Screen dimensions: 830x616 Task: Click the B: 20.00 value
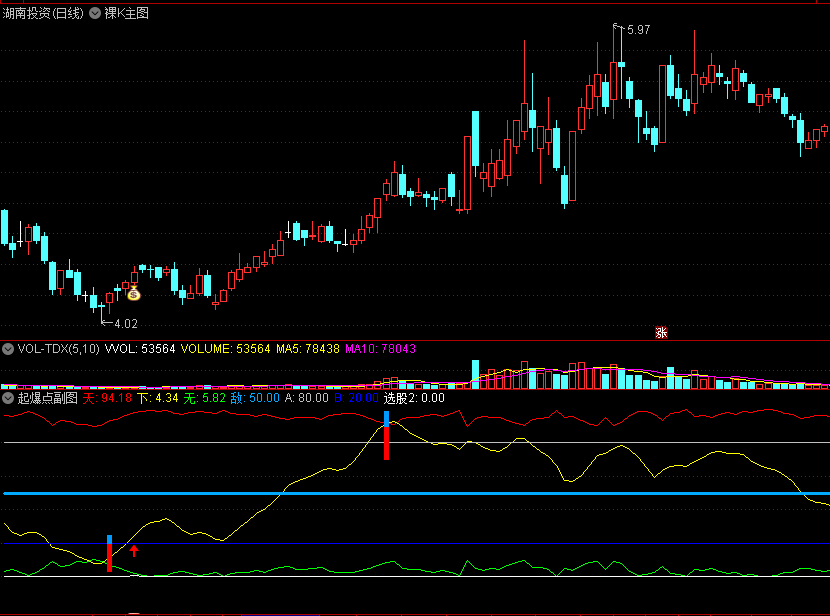point(356,398)
